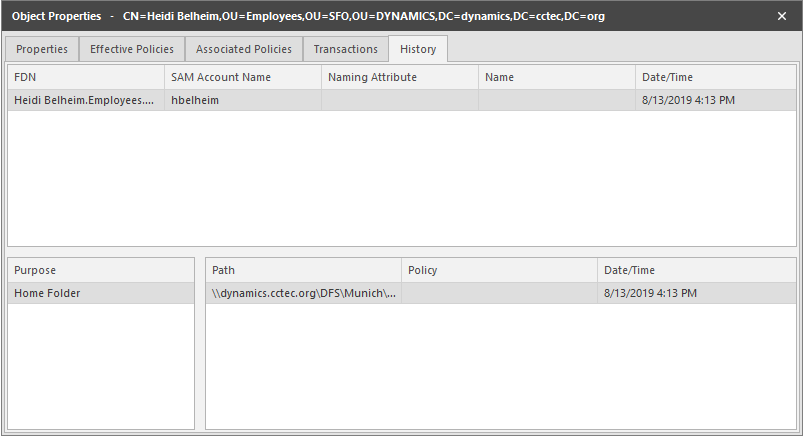Screen dimensions: 803x436
Task: Sort by the FDN column header
Action: coord(86,77)
